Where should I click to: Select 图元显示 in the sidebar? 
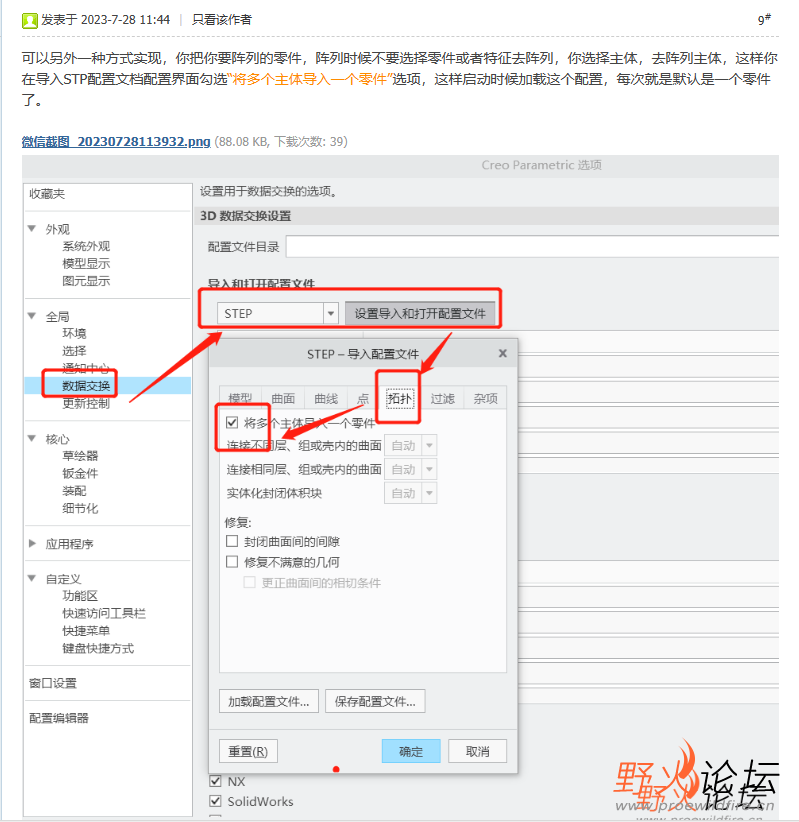pos(86,281)
